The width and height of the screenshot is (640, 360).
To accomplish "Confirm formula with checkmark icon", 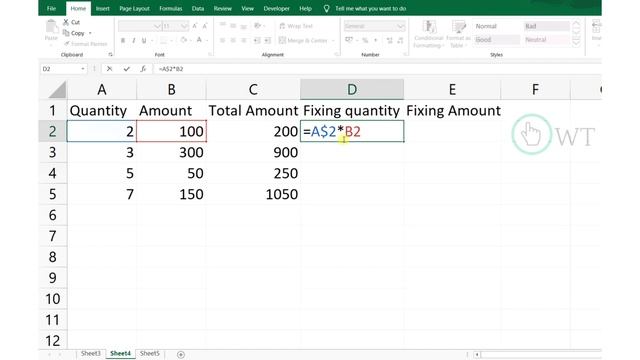I will tap(127, 69).
